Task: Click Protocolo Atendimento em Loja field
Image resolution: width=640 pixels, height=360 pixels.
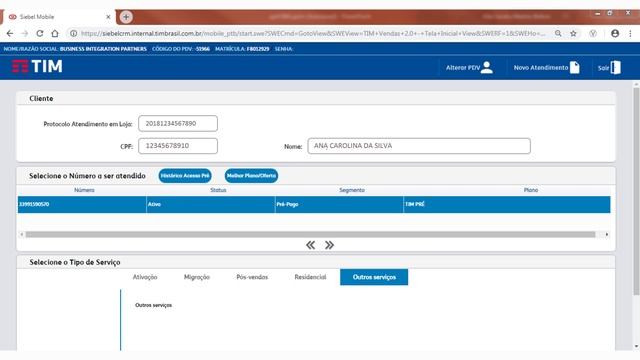Action: click(x=178, y=123)
